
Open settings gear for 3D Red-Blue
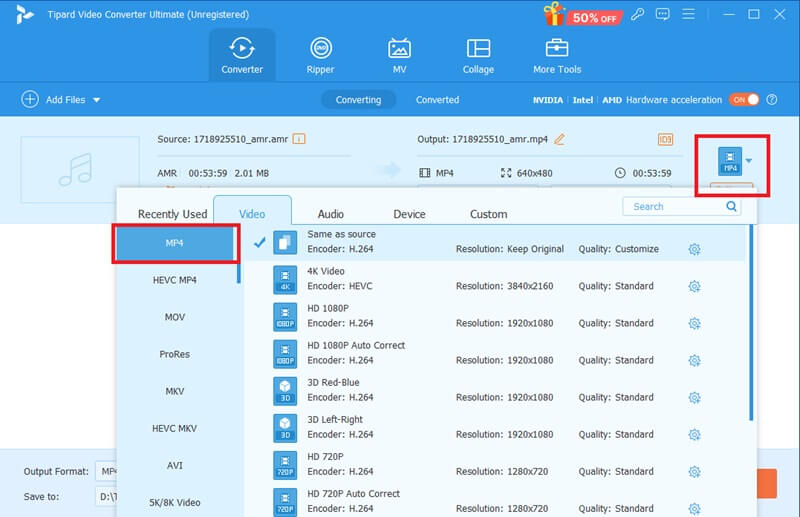tap(694, 398)
